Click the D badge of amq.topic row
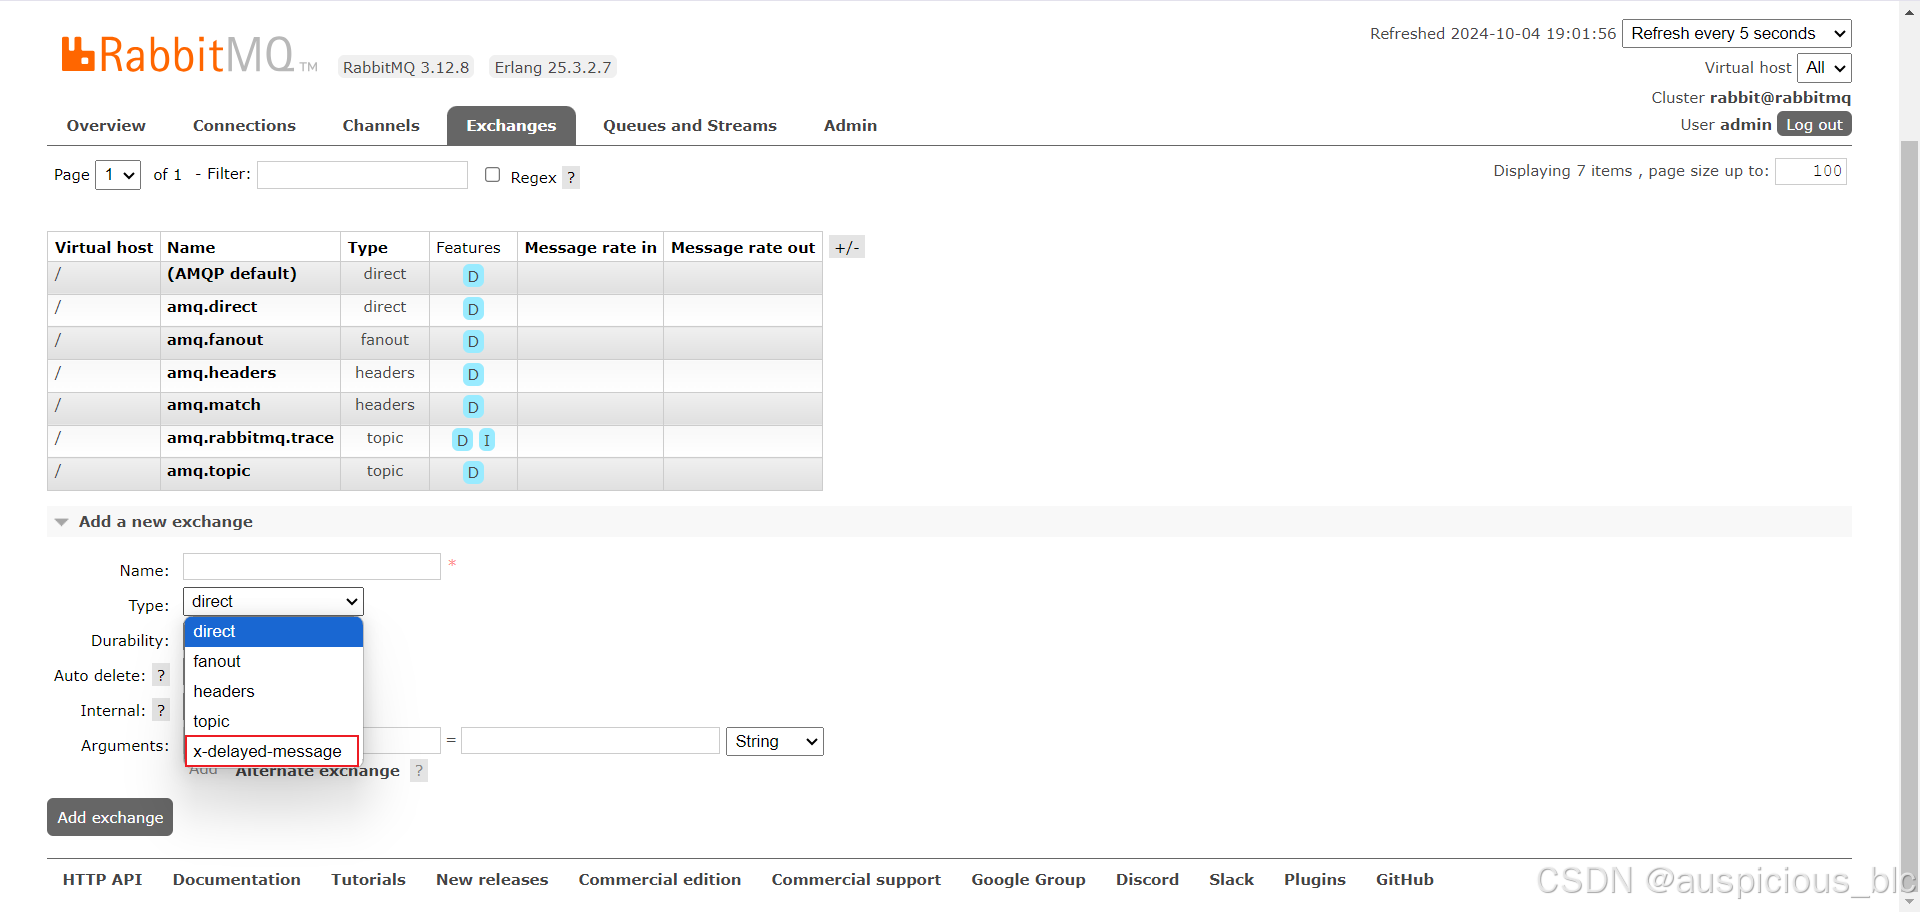Viewport: 1920px width, 912px height. [x=473, y=472]
